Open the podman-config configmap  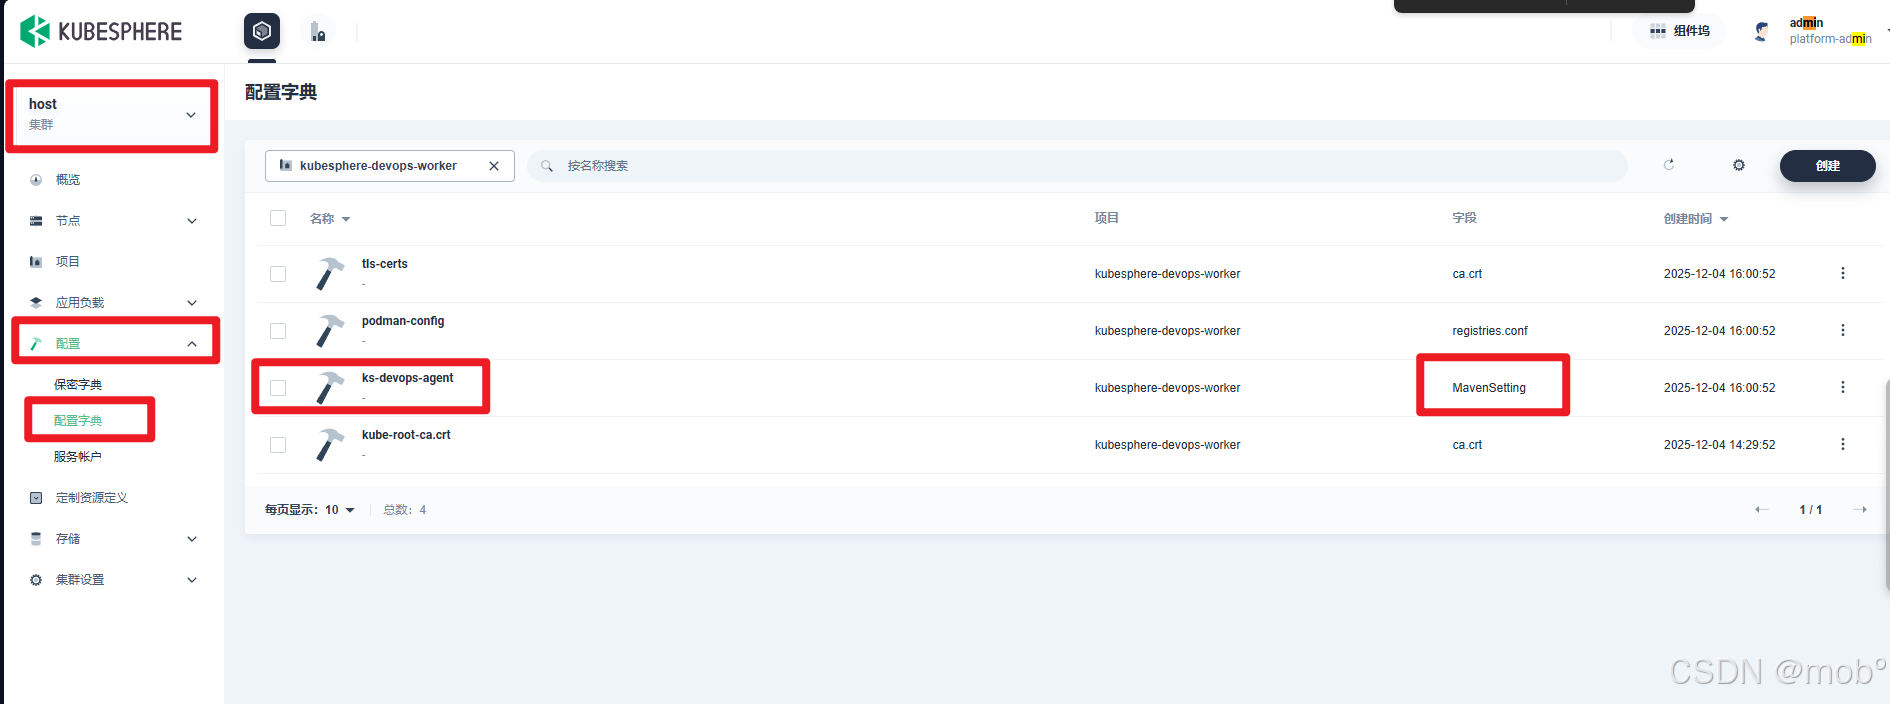(x=403, y=321)
